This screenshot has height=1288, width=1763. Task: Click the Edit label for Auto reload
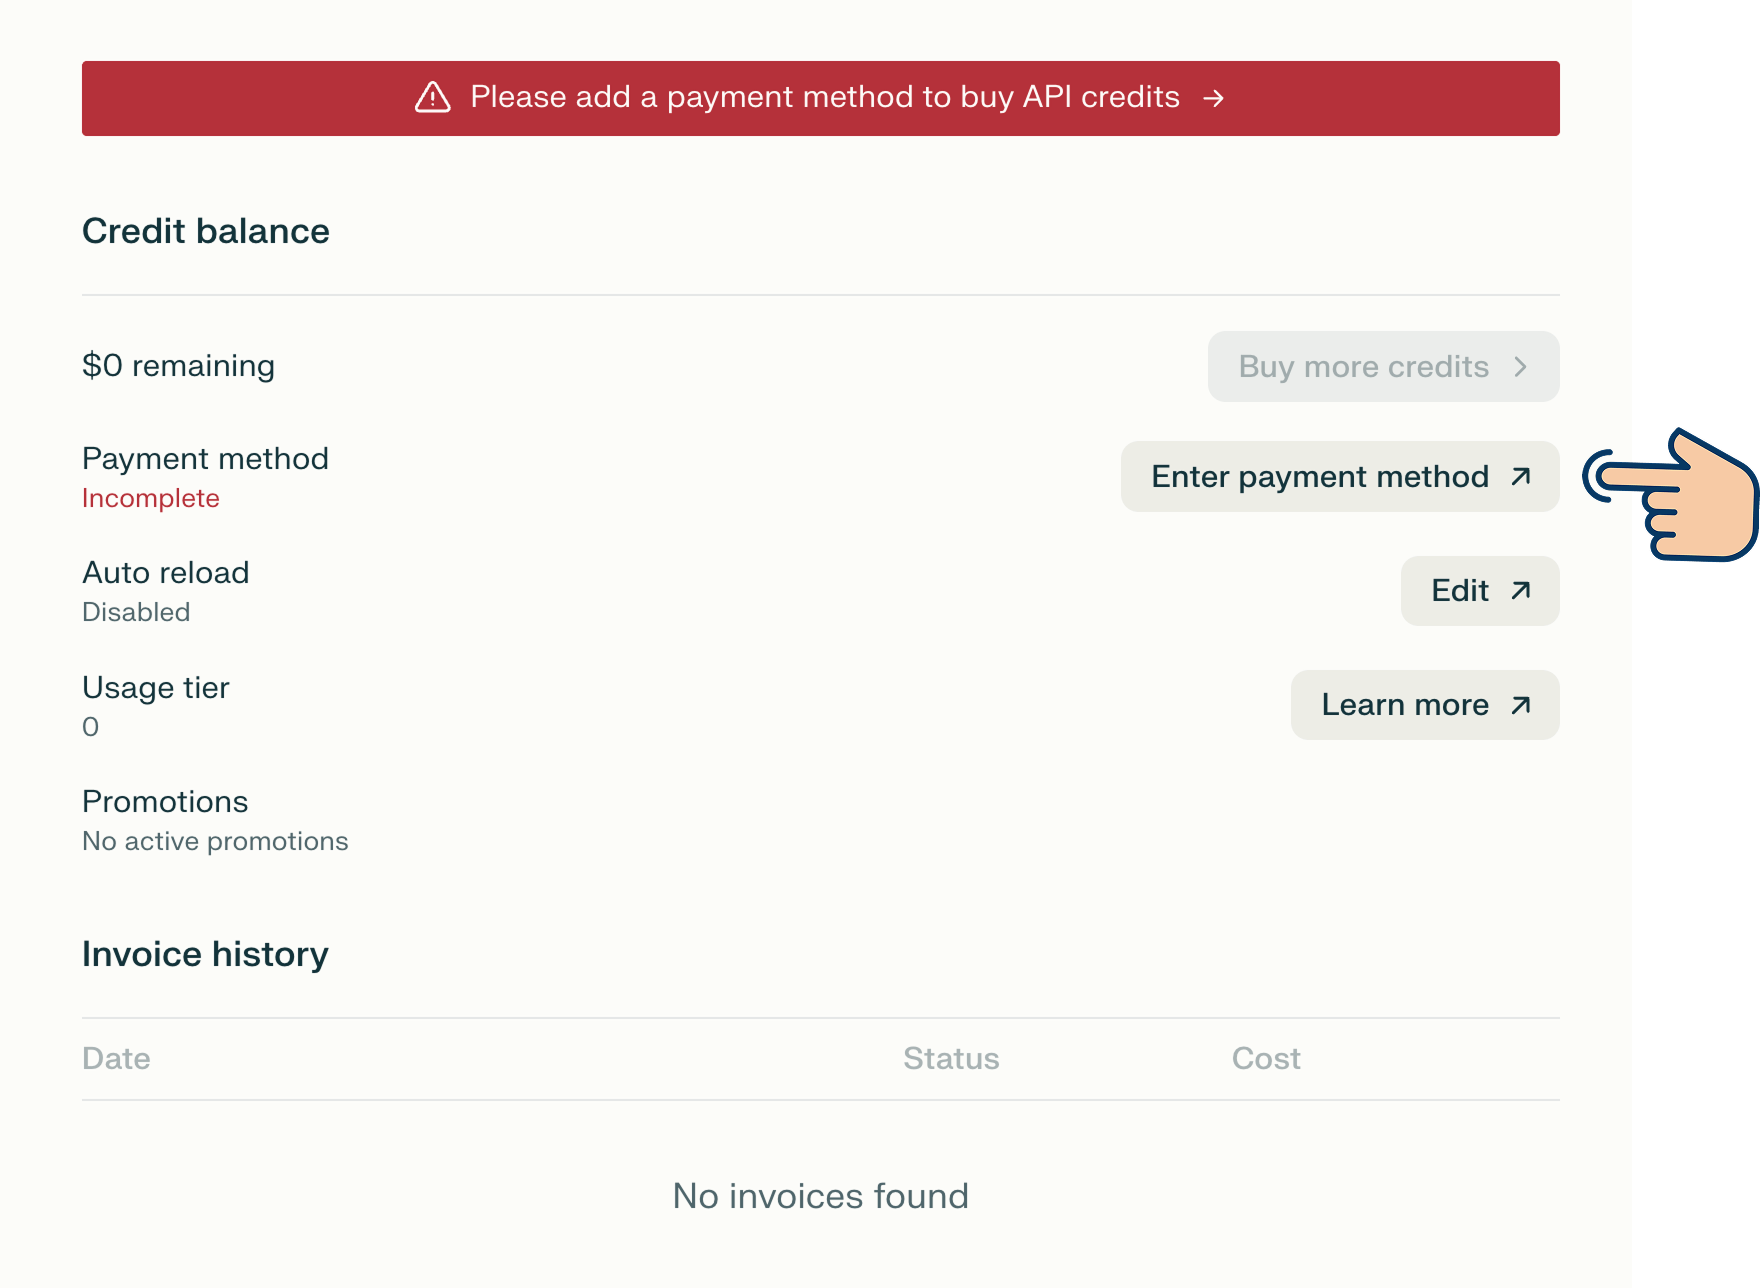click(1459, 591)
